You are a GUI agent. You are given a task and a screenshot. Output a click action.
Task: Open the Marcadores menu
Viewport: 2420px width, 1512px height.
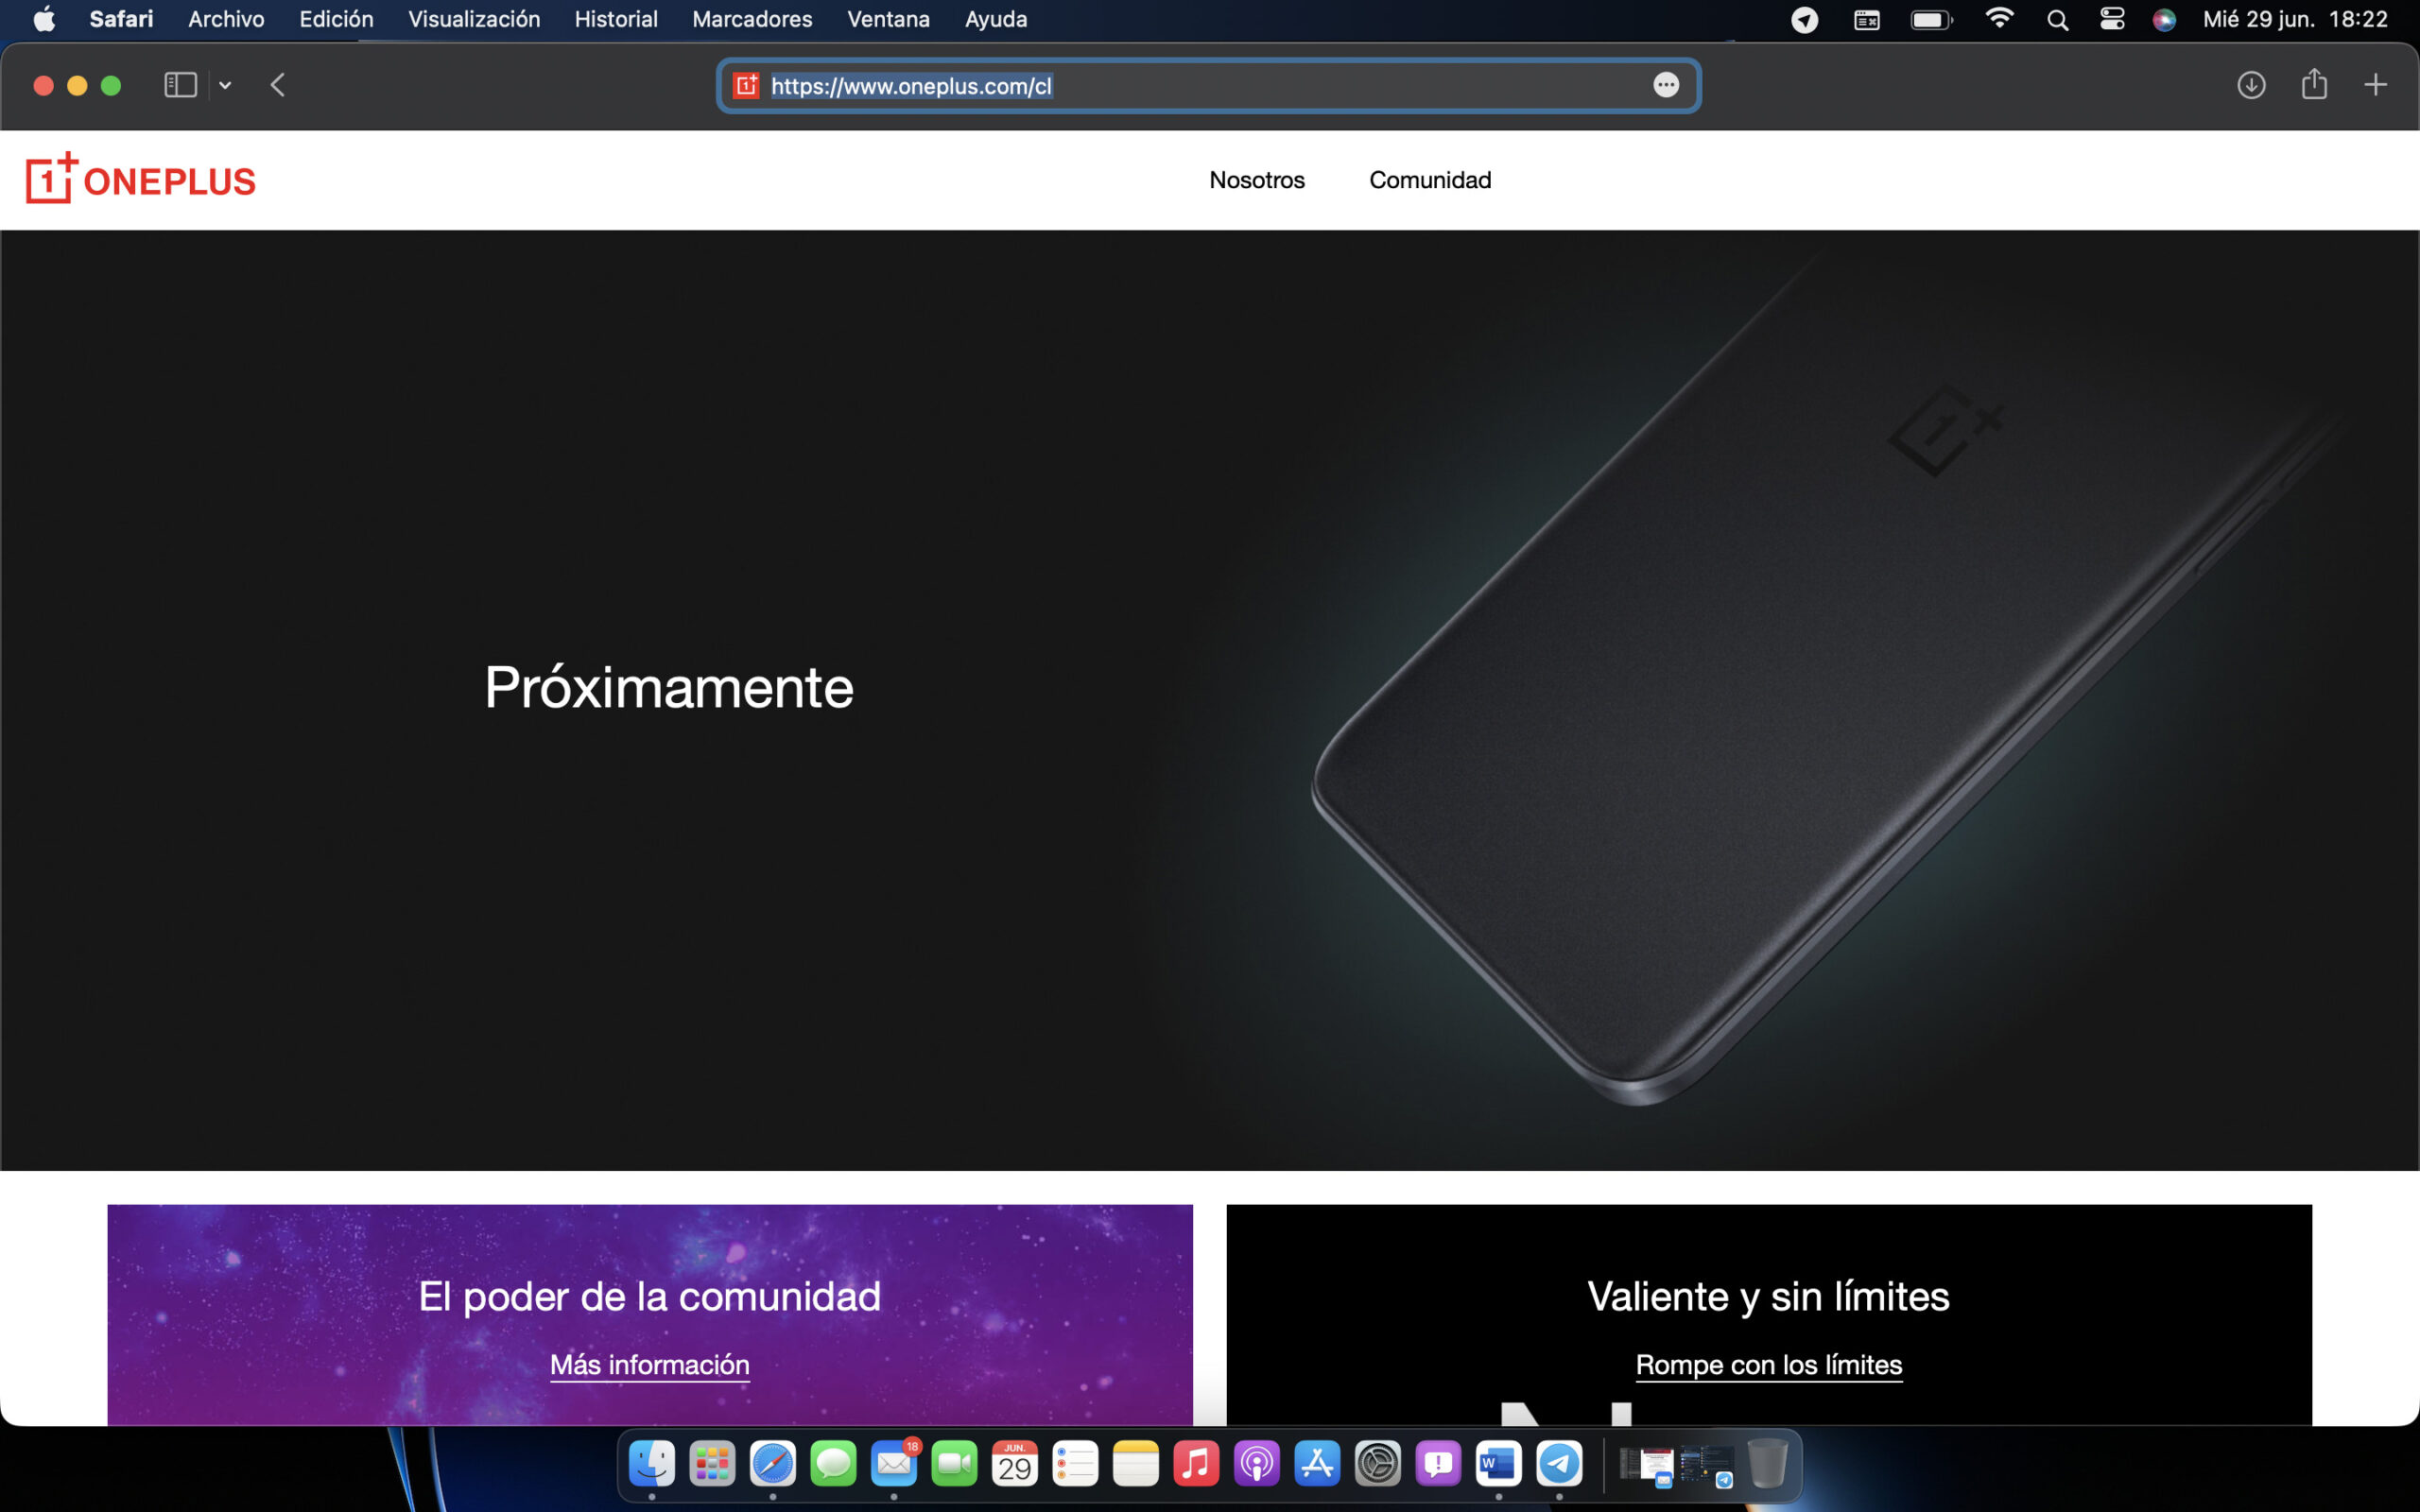pyautogui.click(x=752, y=19)
